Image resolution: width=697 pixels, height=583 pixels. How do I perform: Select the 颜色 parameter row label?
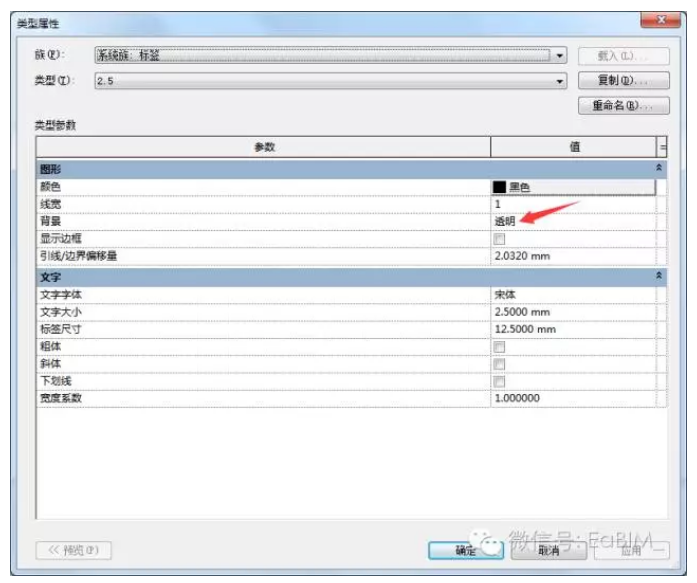[50, 187]
